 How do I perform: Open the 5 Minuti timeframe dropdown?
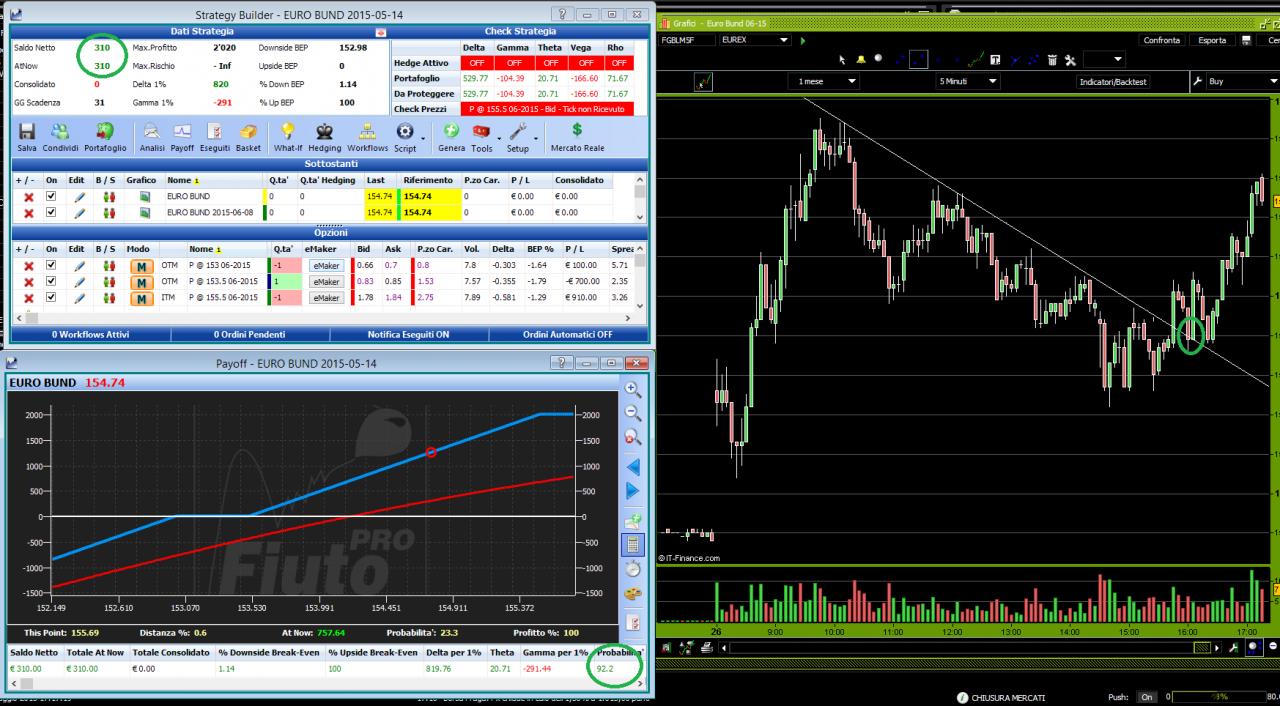[967, 81]
